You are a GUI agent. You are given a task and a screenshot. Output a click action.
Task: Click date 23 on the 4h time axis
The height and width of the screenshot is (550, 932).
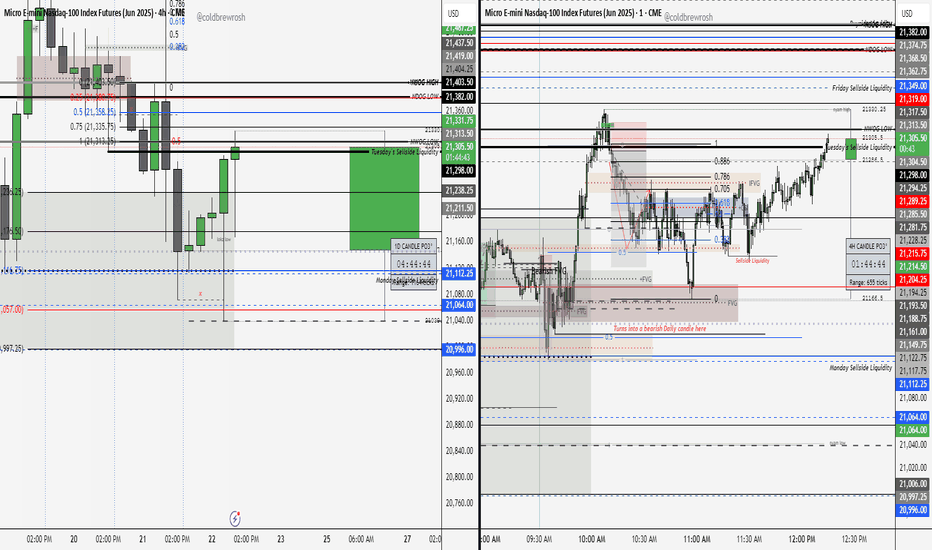(x=281, y=539)
